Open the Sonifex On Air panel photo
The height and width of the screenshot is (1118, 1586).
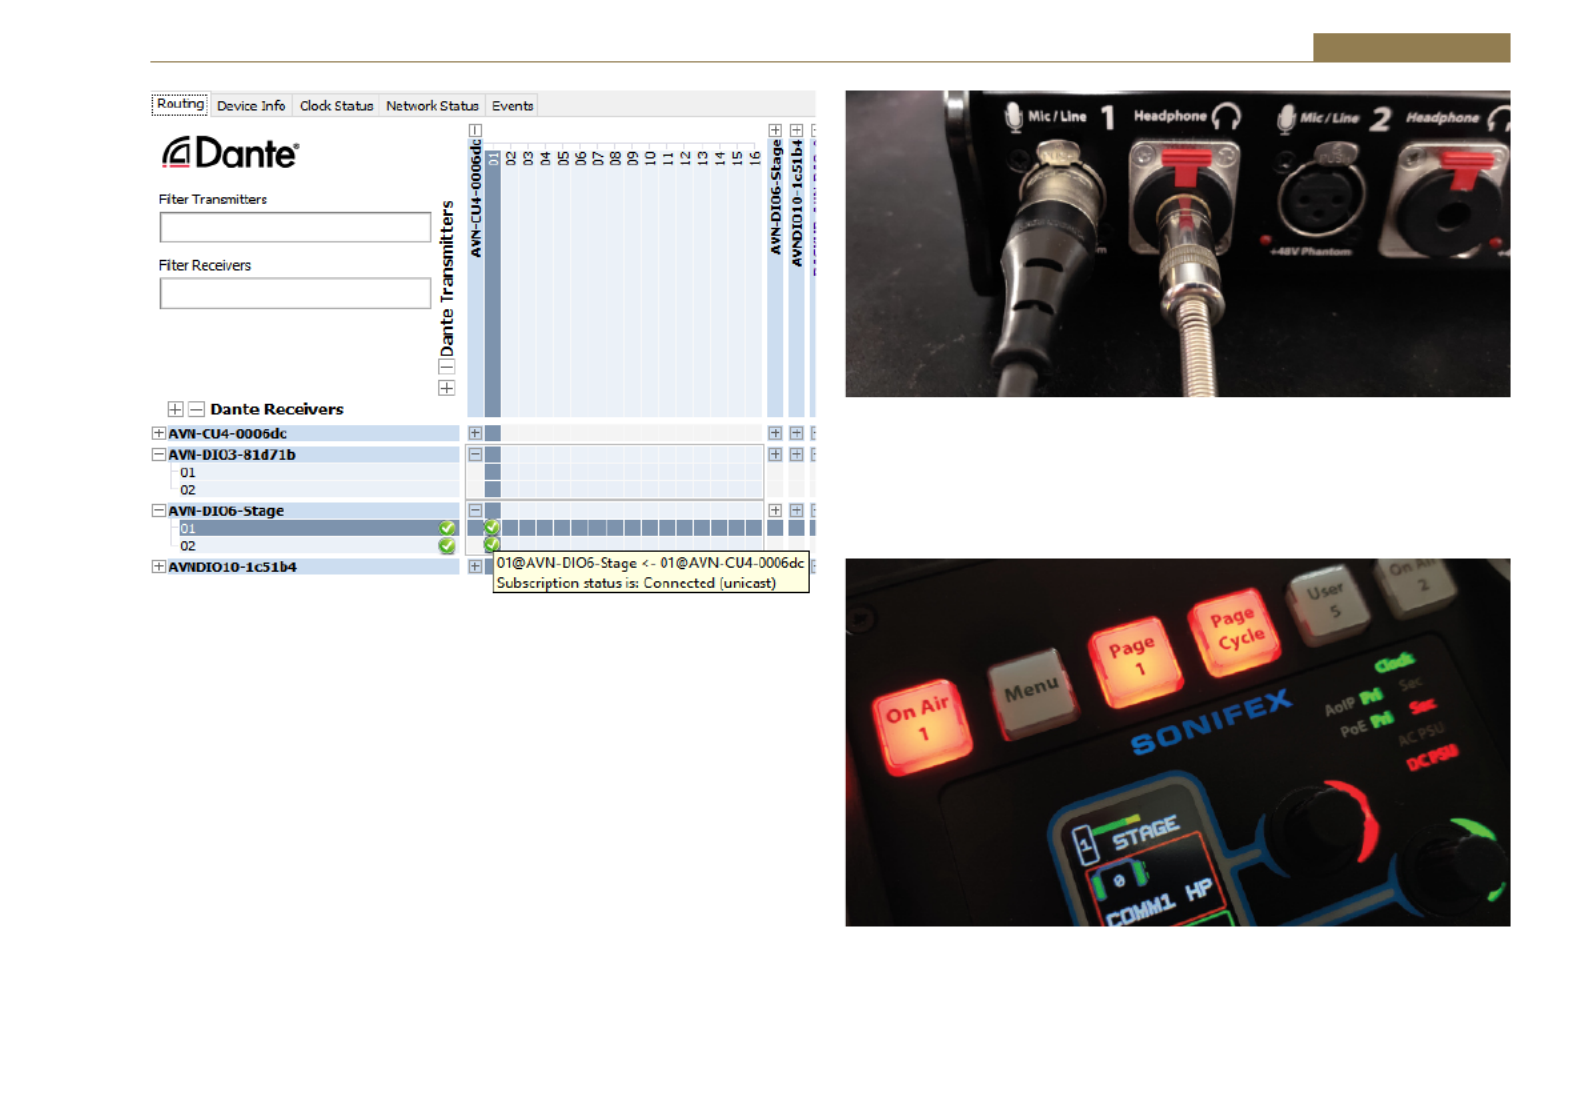[1177, 742]
